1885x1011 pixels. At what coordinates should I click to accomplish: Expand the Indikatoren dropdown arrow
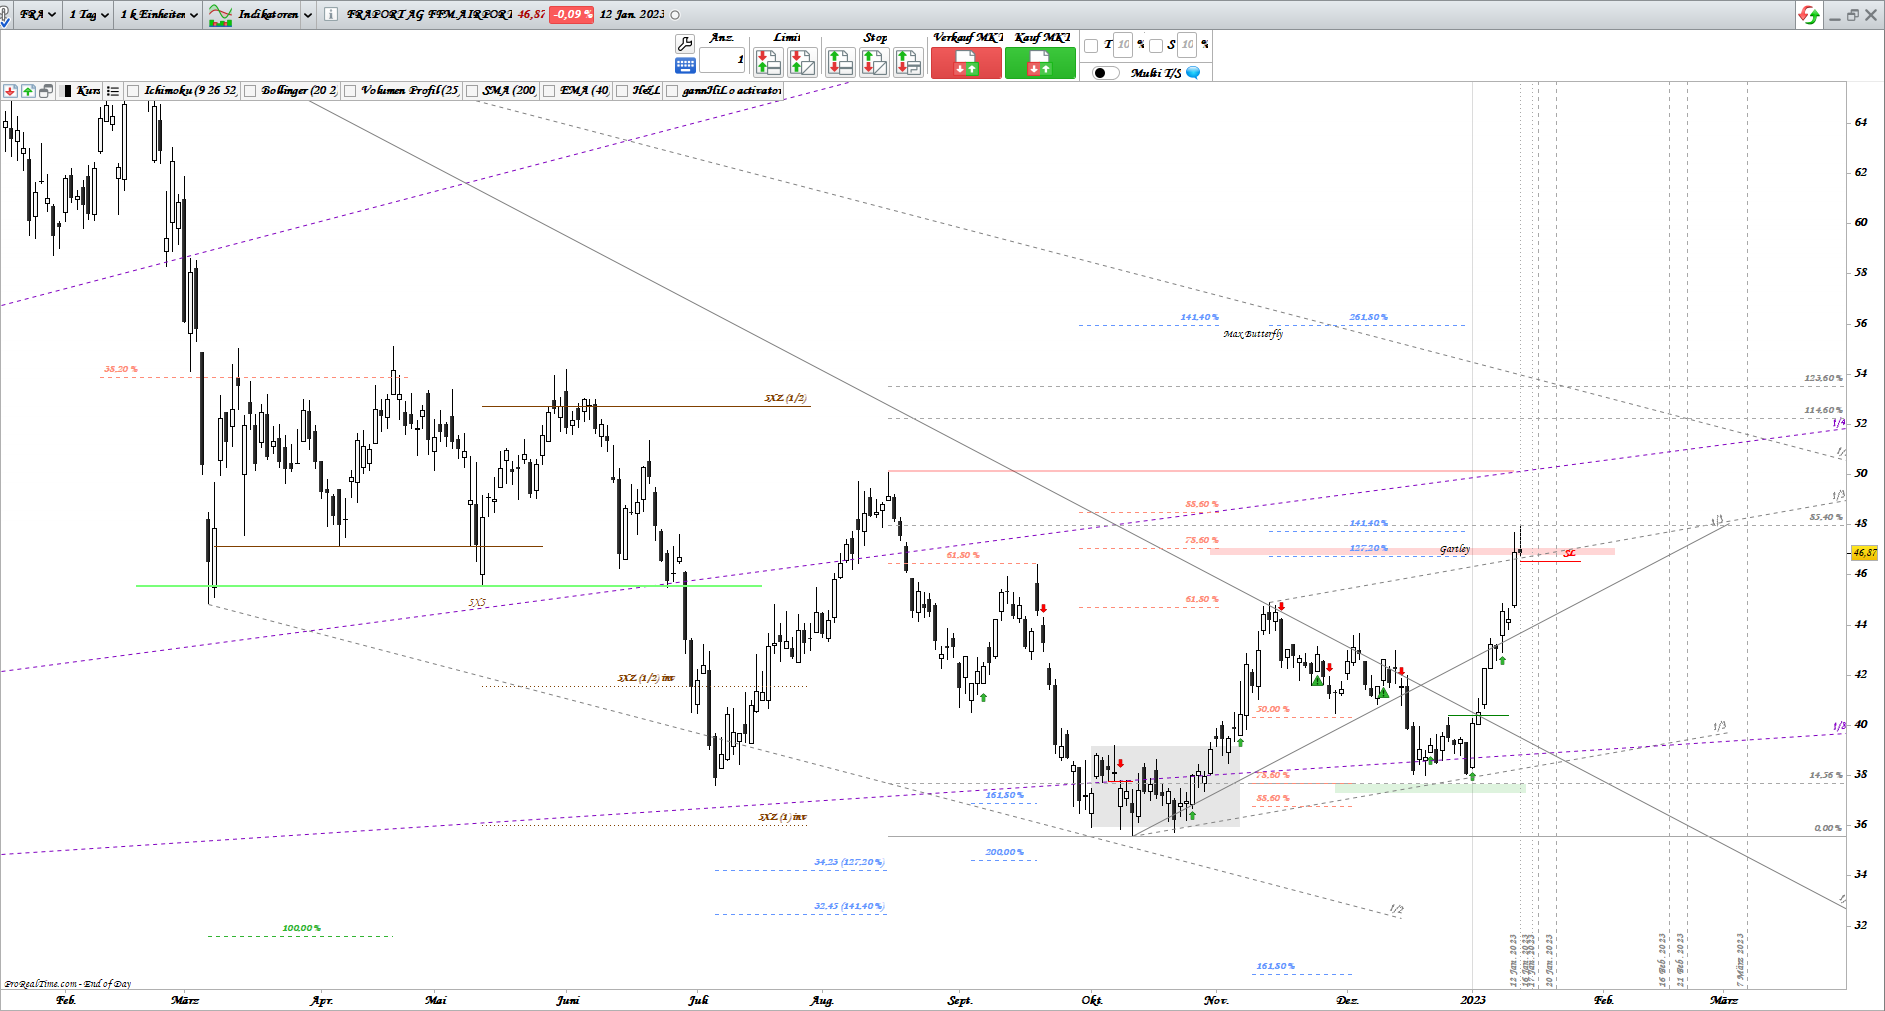(308, 15)
